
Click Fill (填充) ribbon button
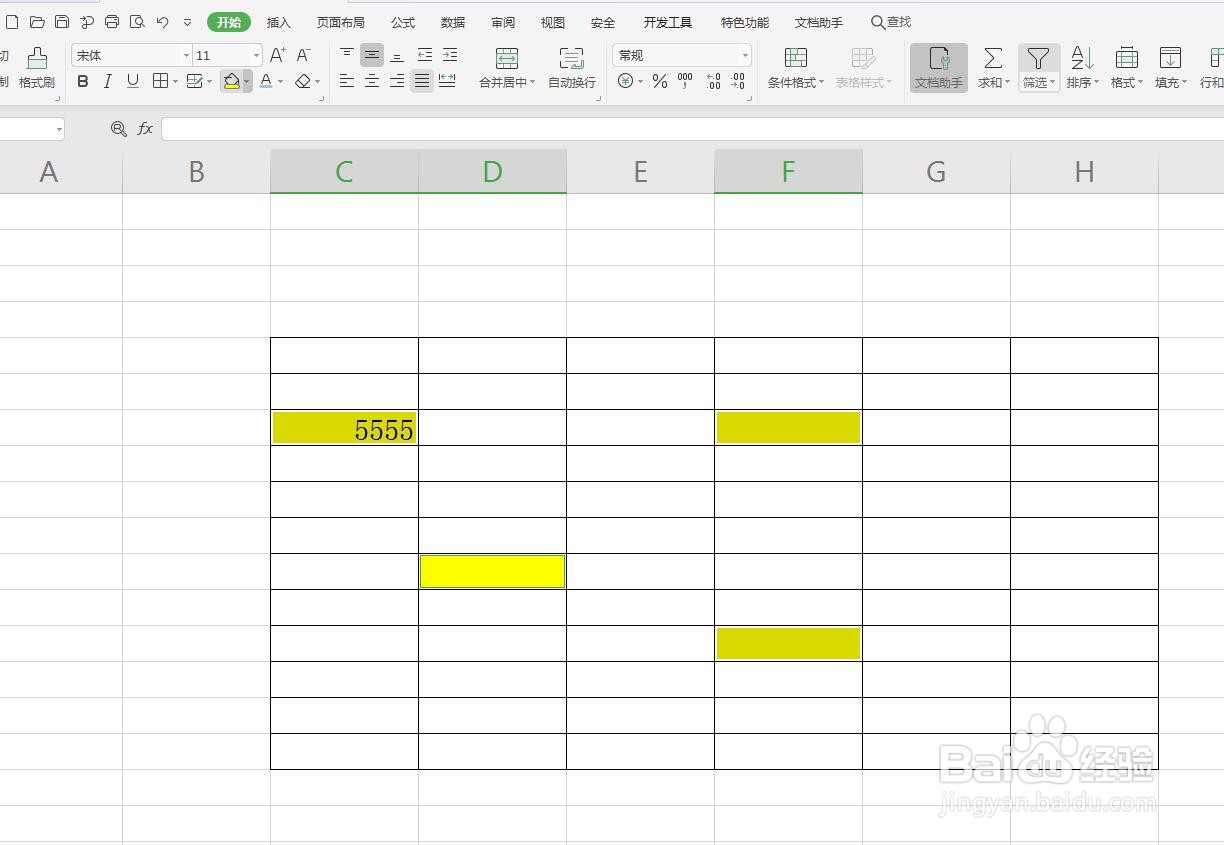pyautogui.click(x=1170, y=67)
